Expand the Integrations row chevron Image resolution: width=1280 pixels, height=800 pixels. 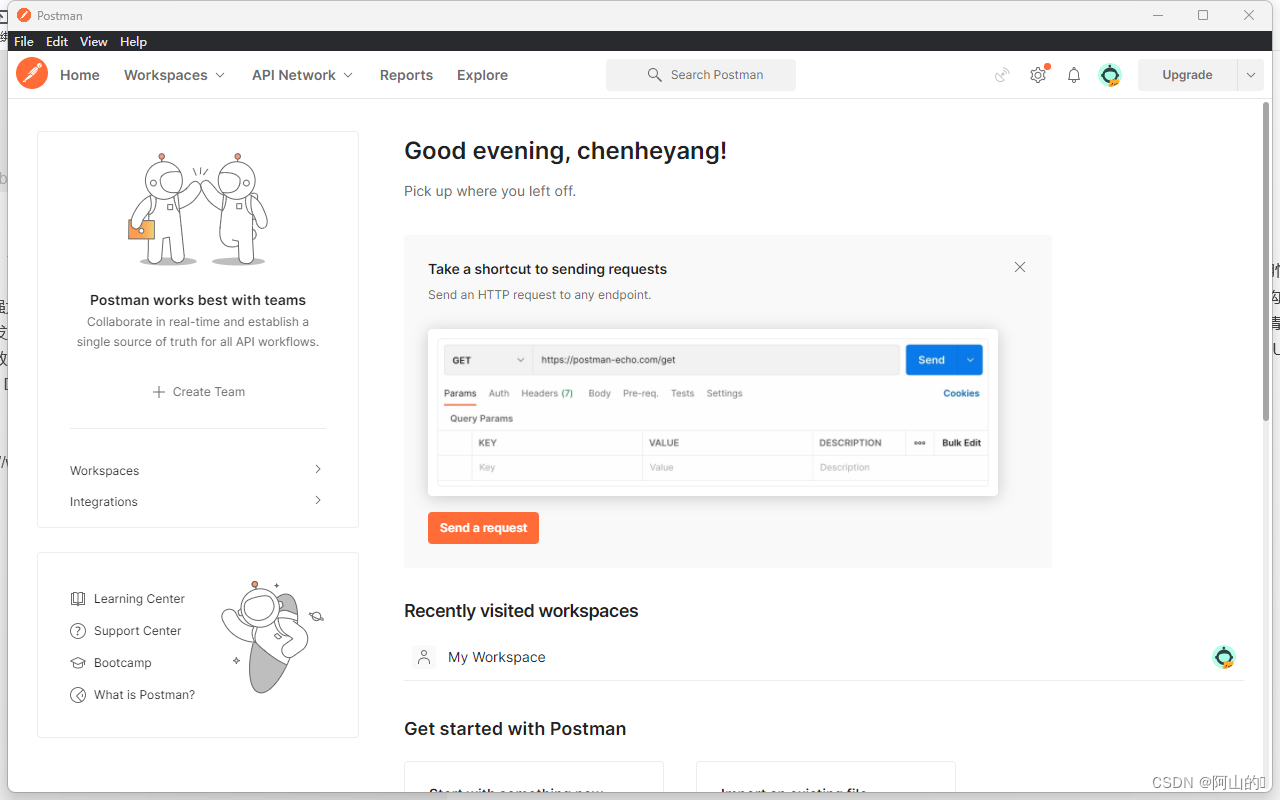(318, 500)
